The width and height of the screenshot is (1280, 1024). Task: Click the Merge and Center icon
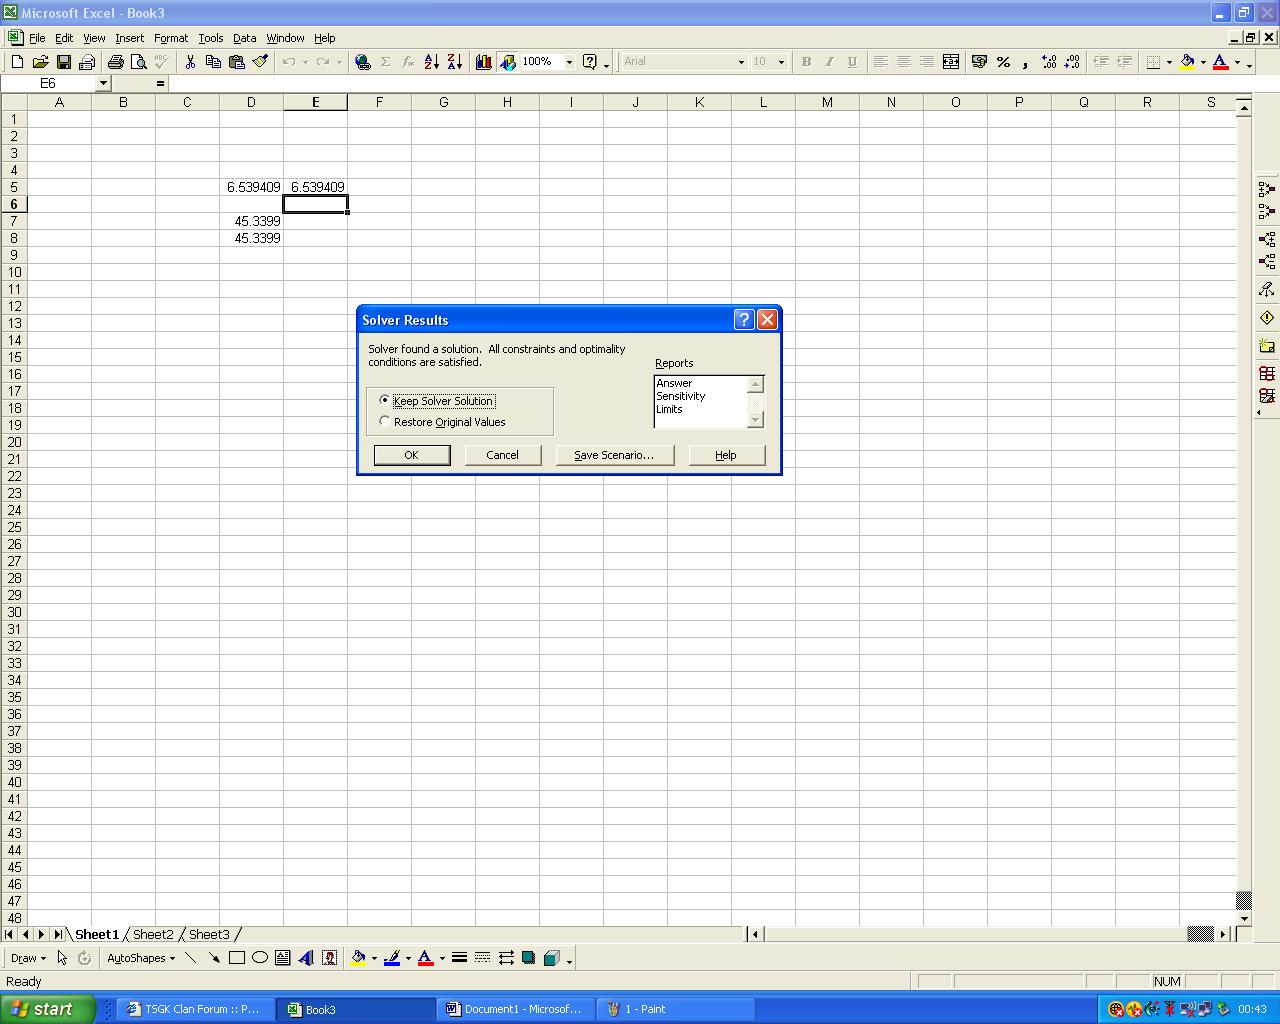pyautogui.click(x=951, y=62)
